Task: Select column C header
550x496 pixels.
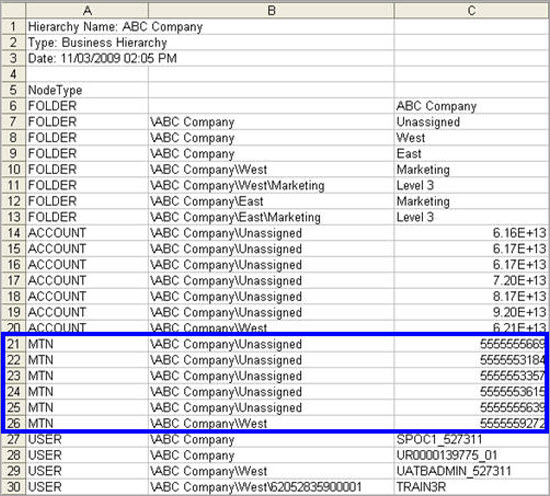Action: pos(471,11)
